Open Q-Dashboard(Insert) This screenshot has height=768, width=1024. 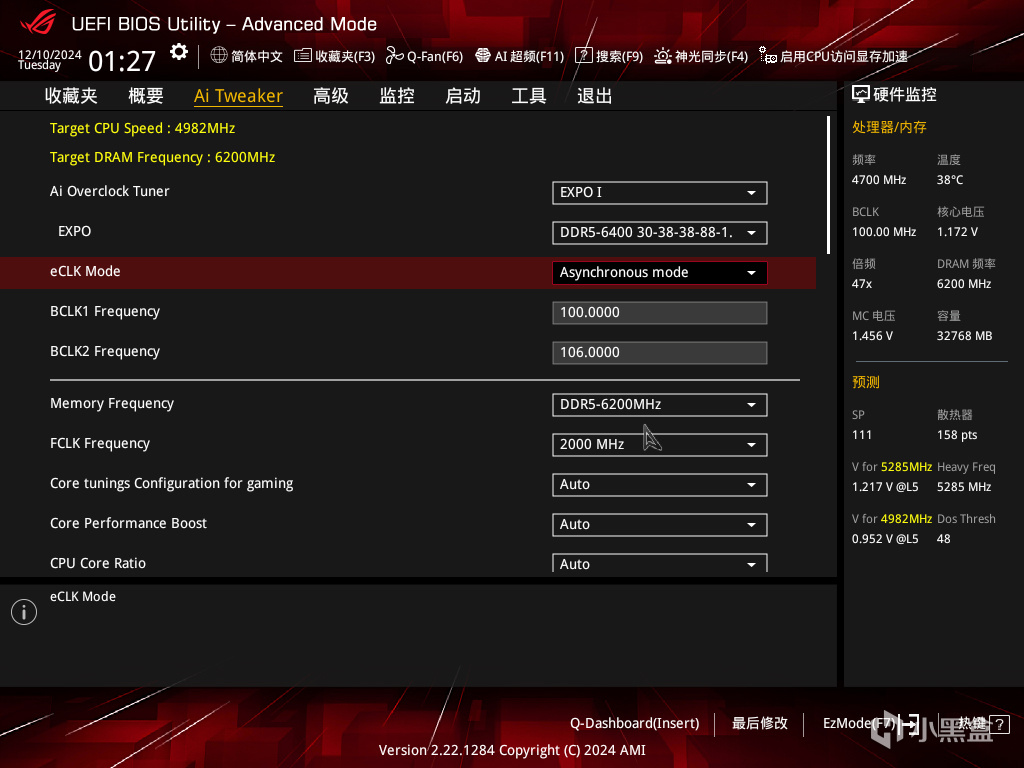pos(634,723)
